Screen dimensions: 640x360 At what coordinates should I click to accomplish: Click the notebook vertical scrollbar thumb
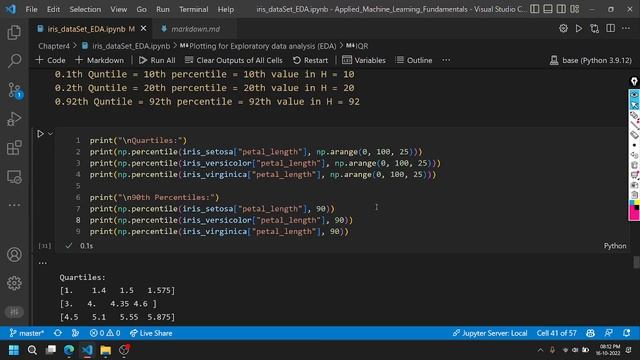(x=636, y=262)
